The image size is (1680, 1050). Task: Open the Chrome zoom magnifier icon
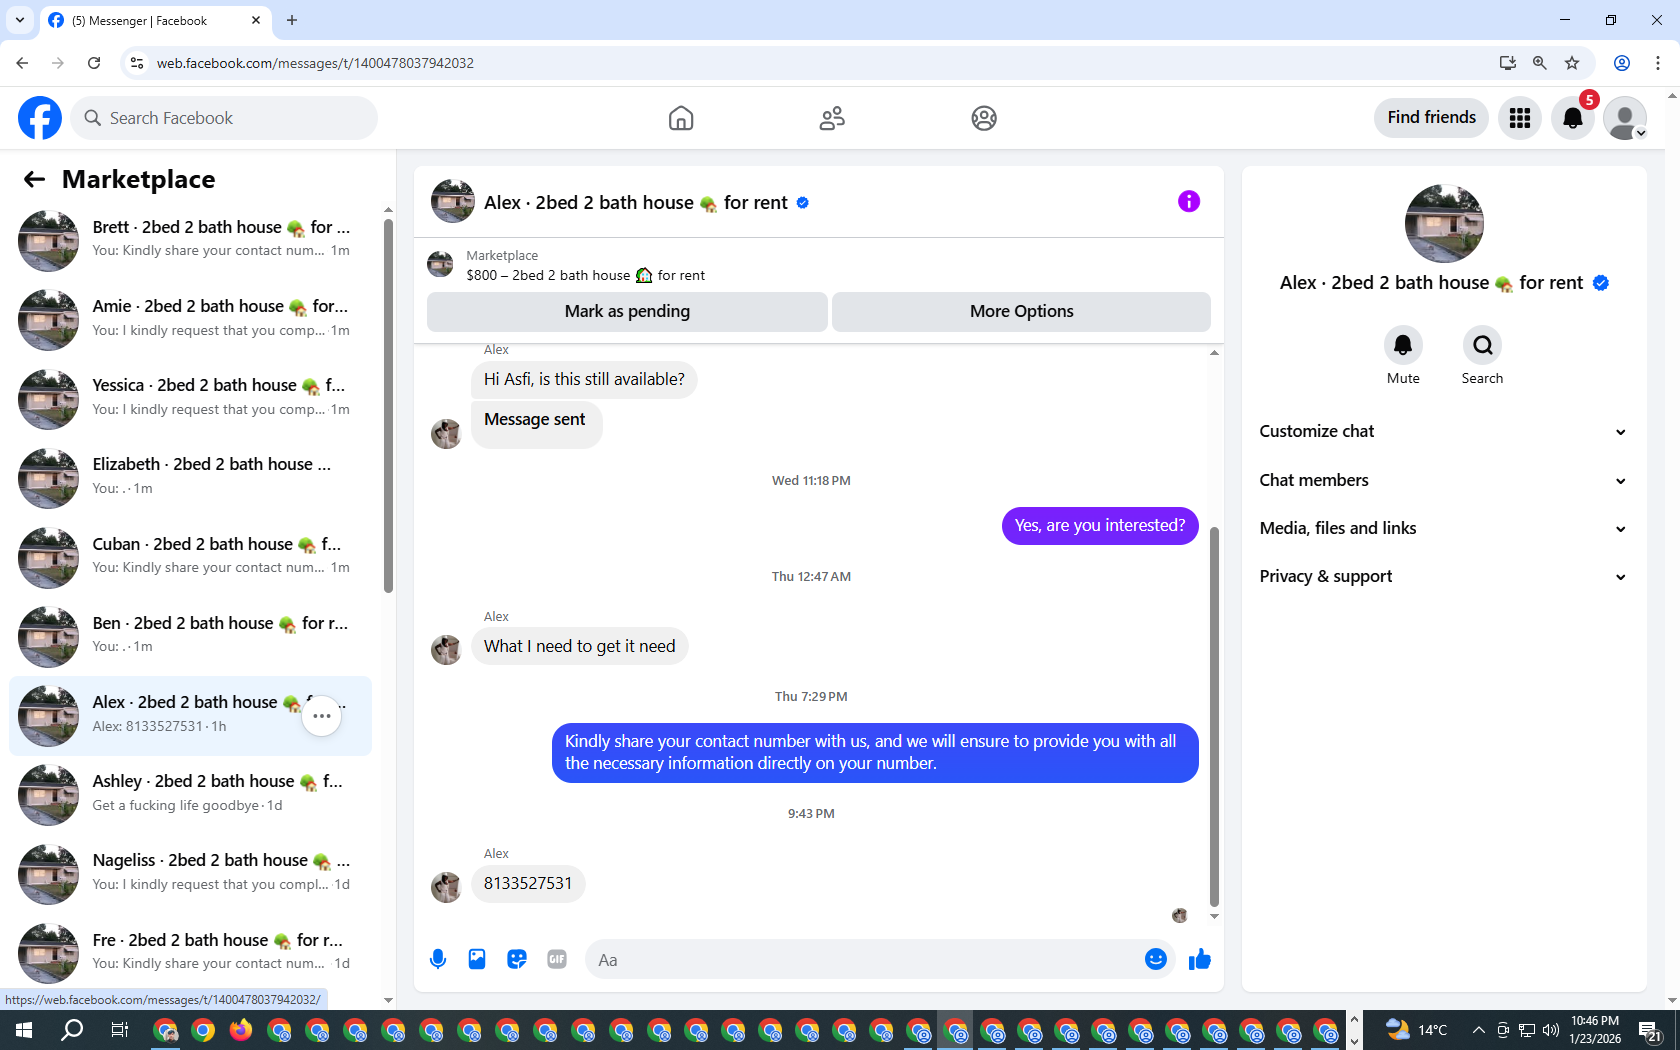click(1540, 63)
